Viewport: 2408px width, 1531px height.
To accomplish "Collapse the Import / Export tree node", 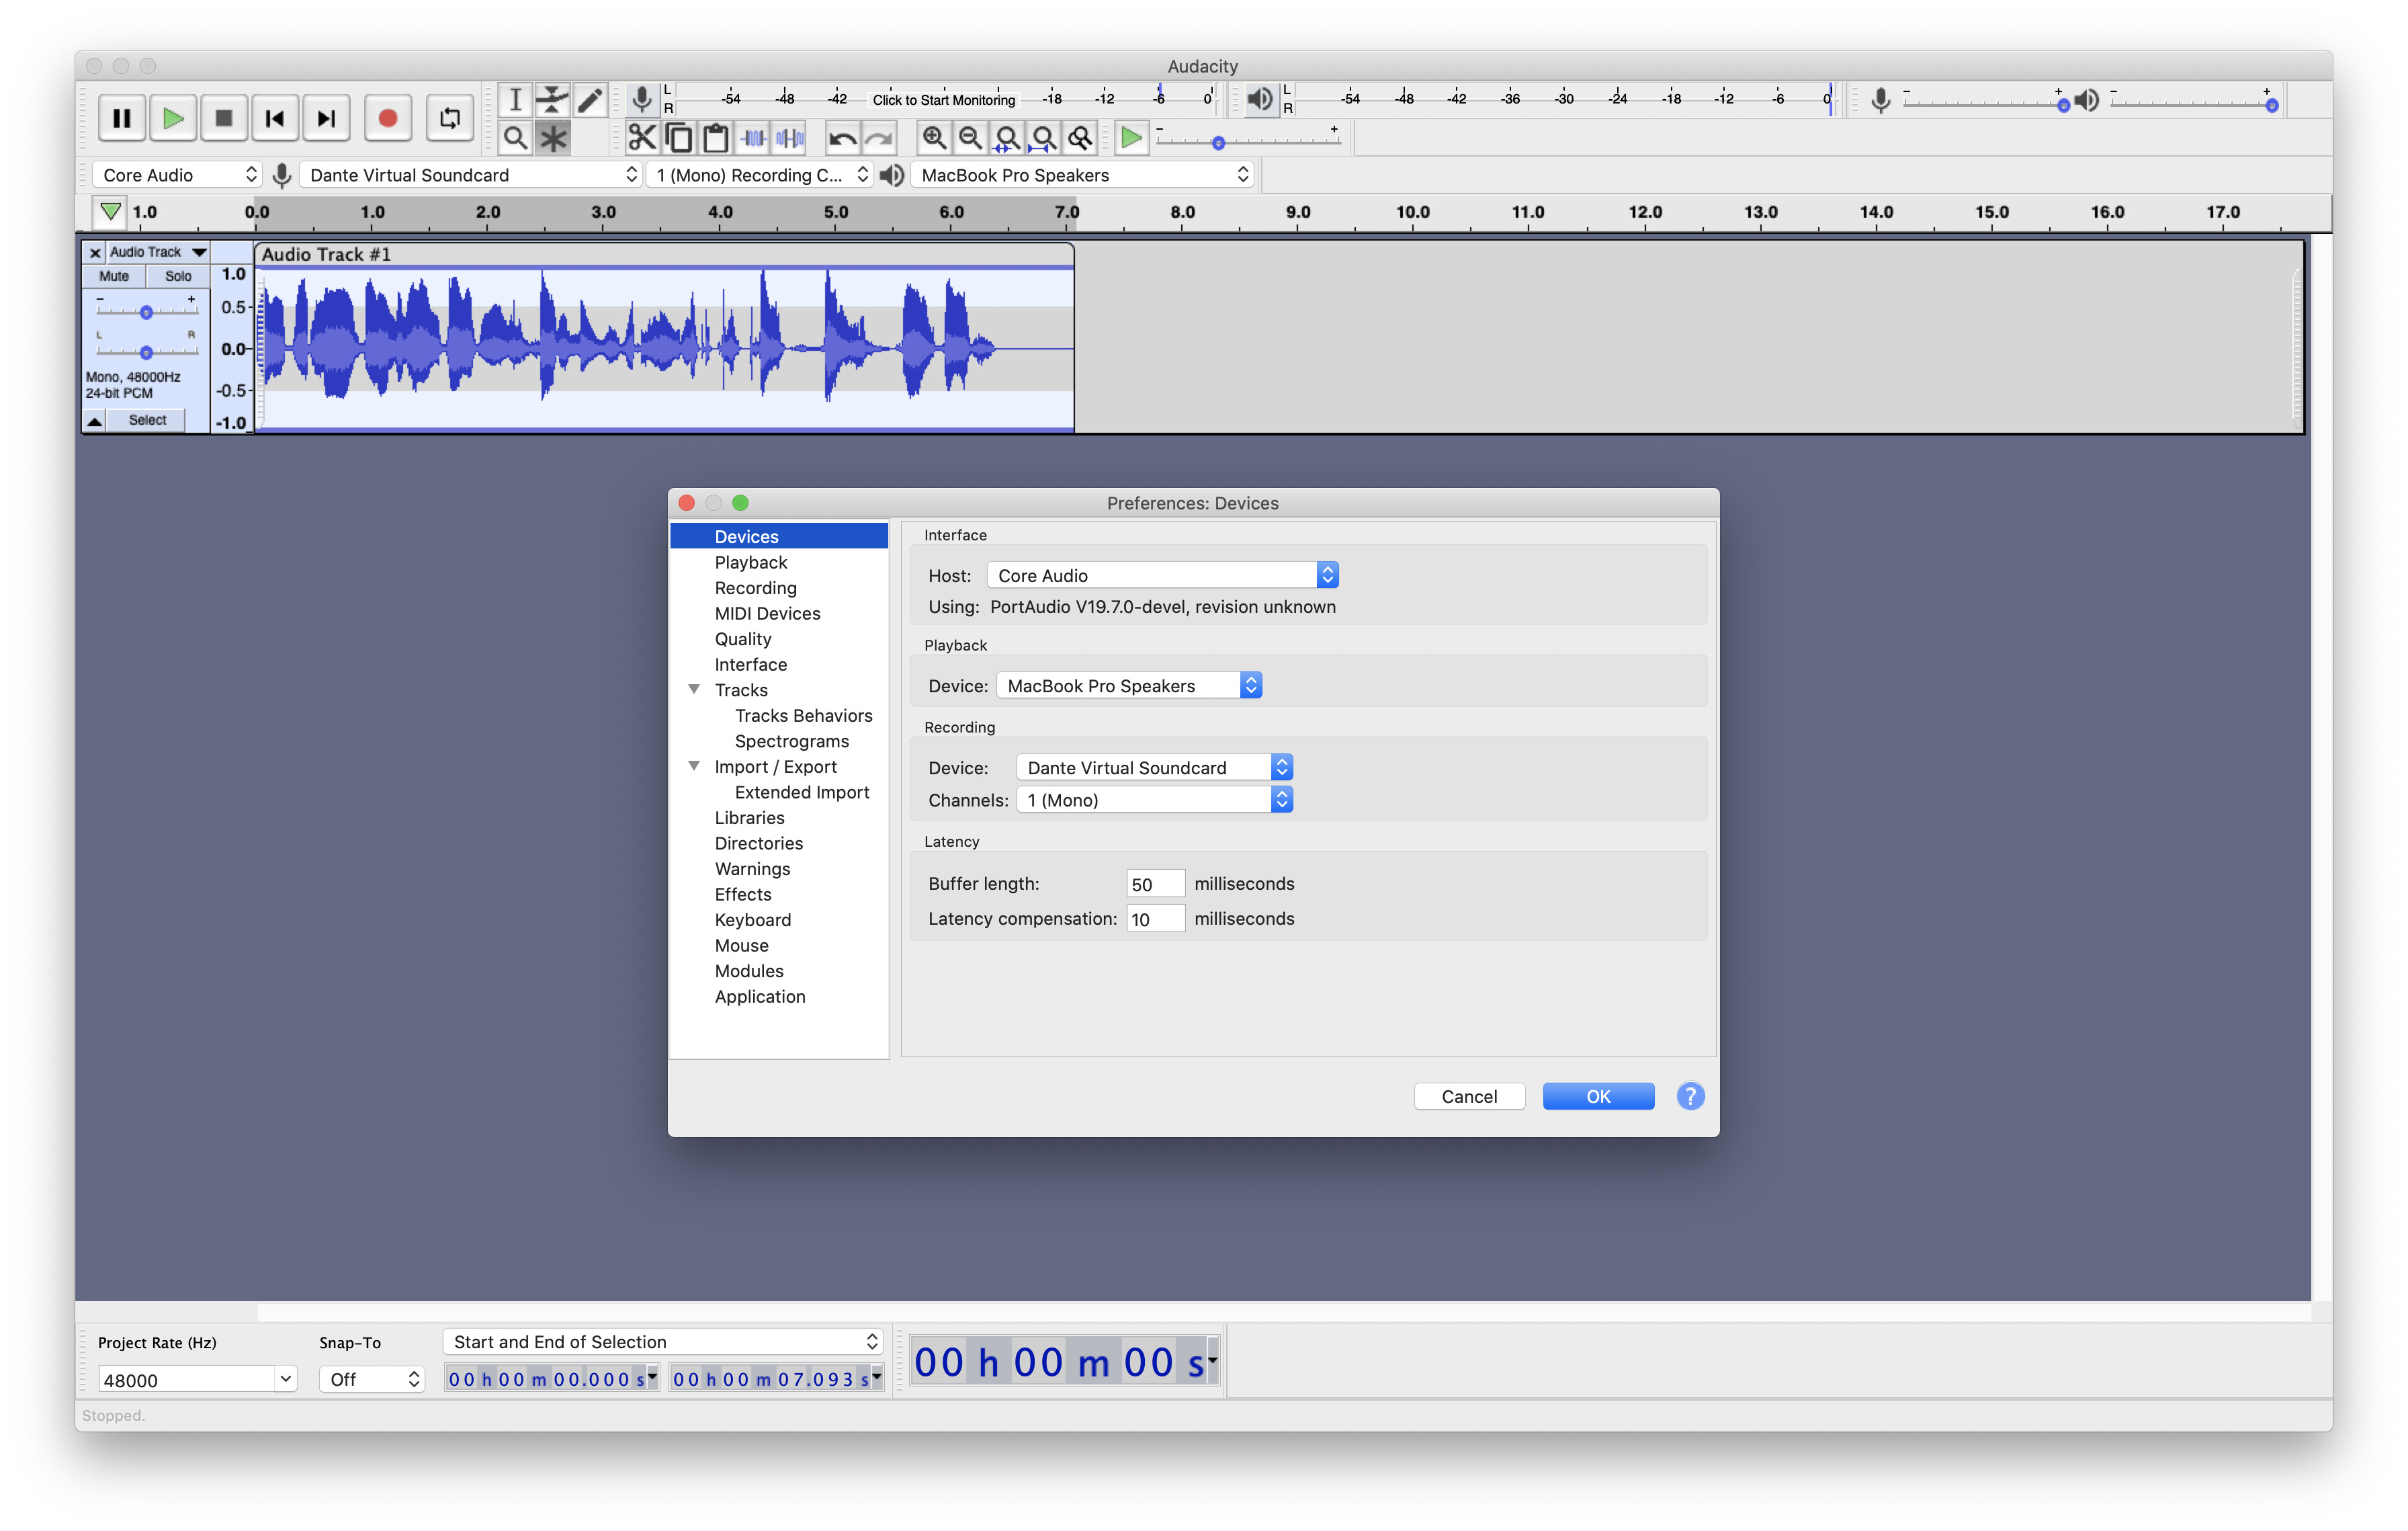I will click(x=694, y=766).
